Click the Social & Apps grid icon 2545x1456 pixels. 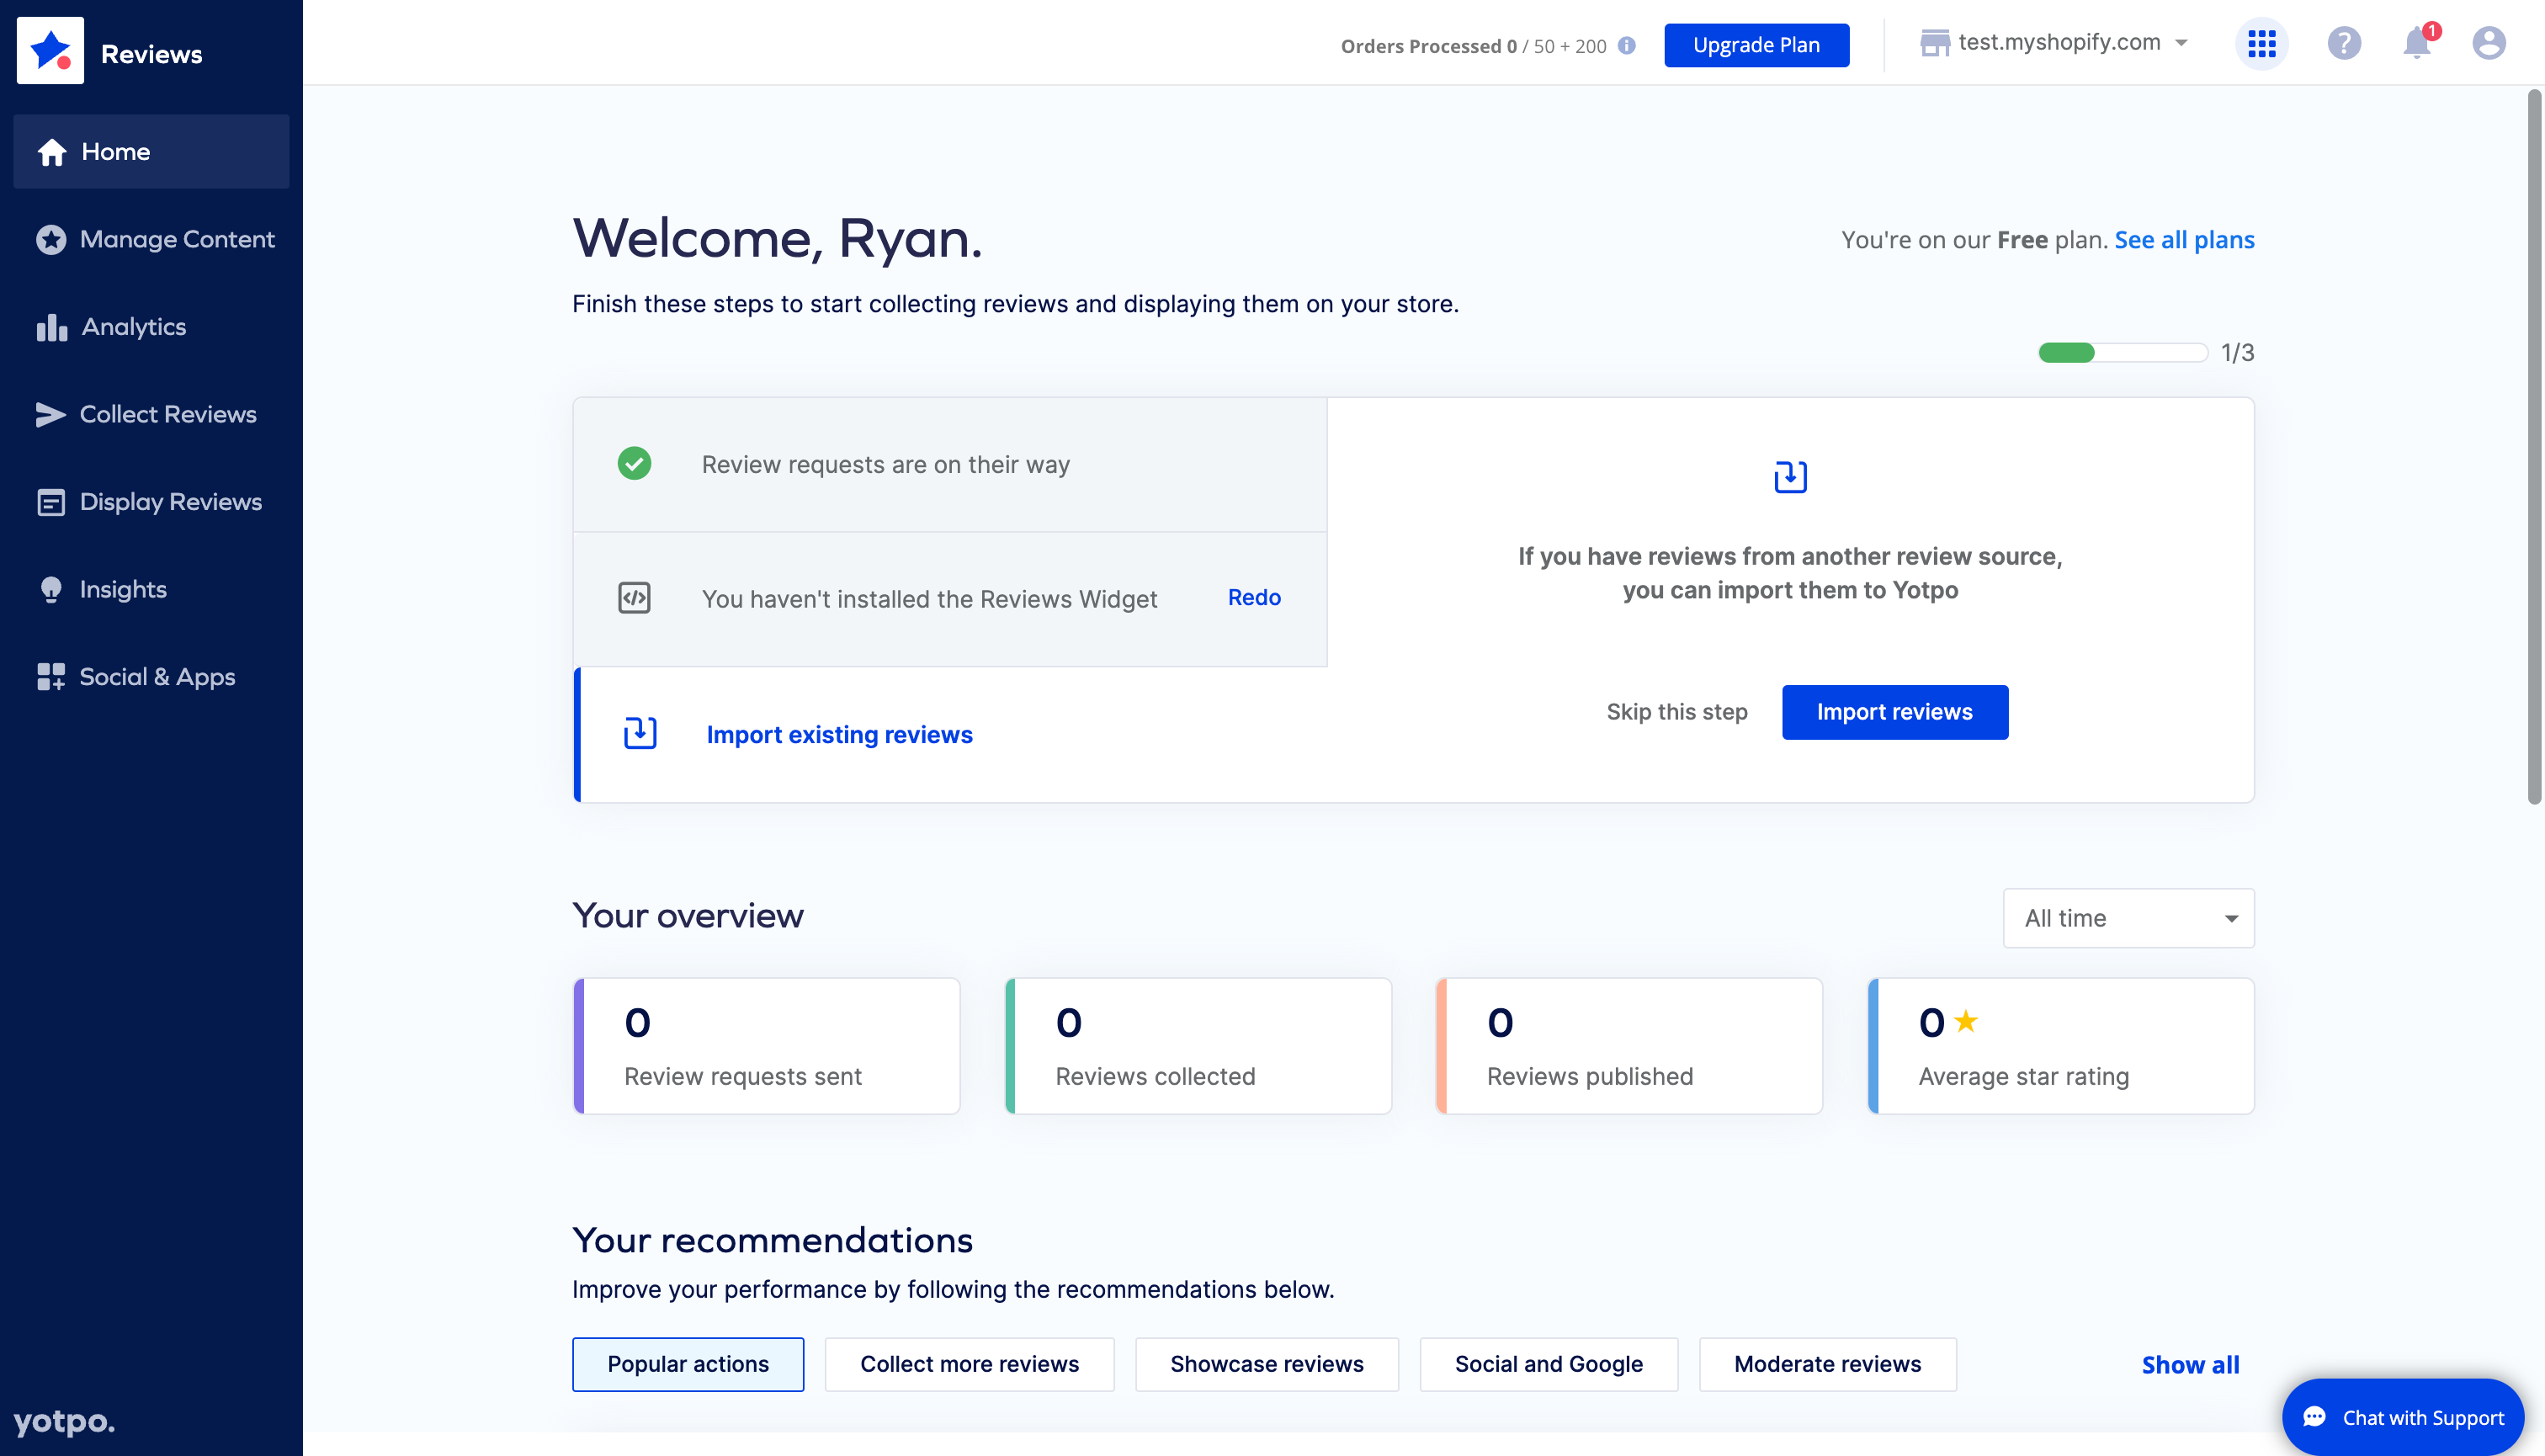[51, 677]
